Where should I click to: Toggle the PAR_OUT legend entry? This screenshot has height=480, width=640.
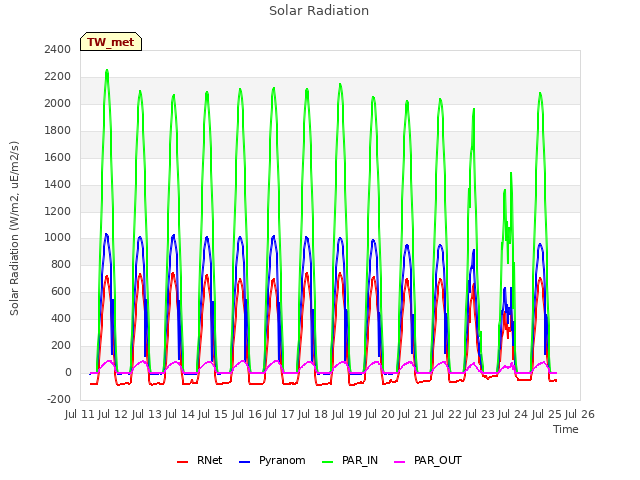point(428,460)
